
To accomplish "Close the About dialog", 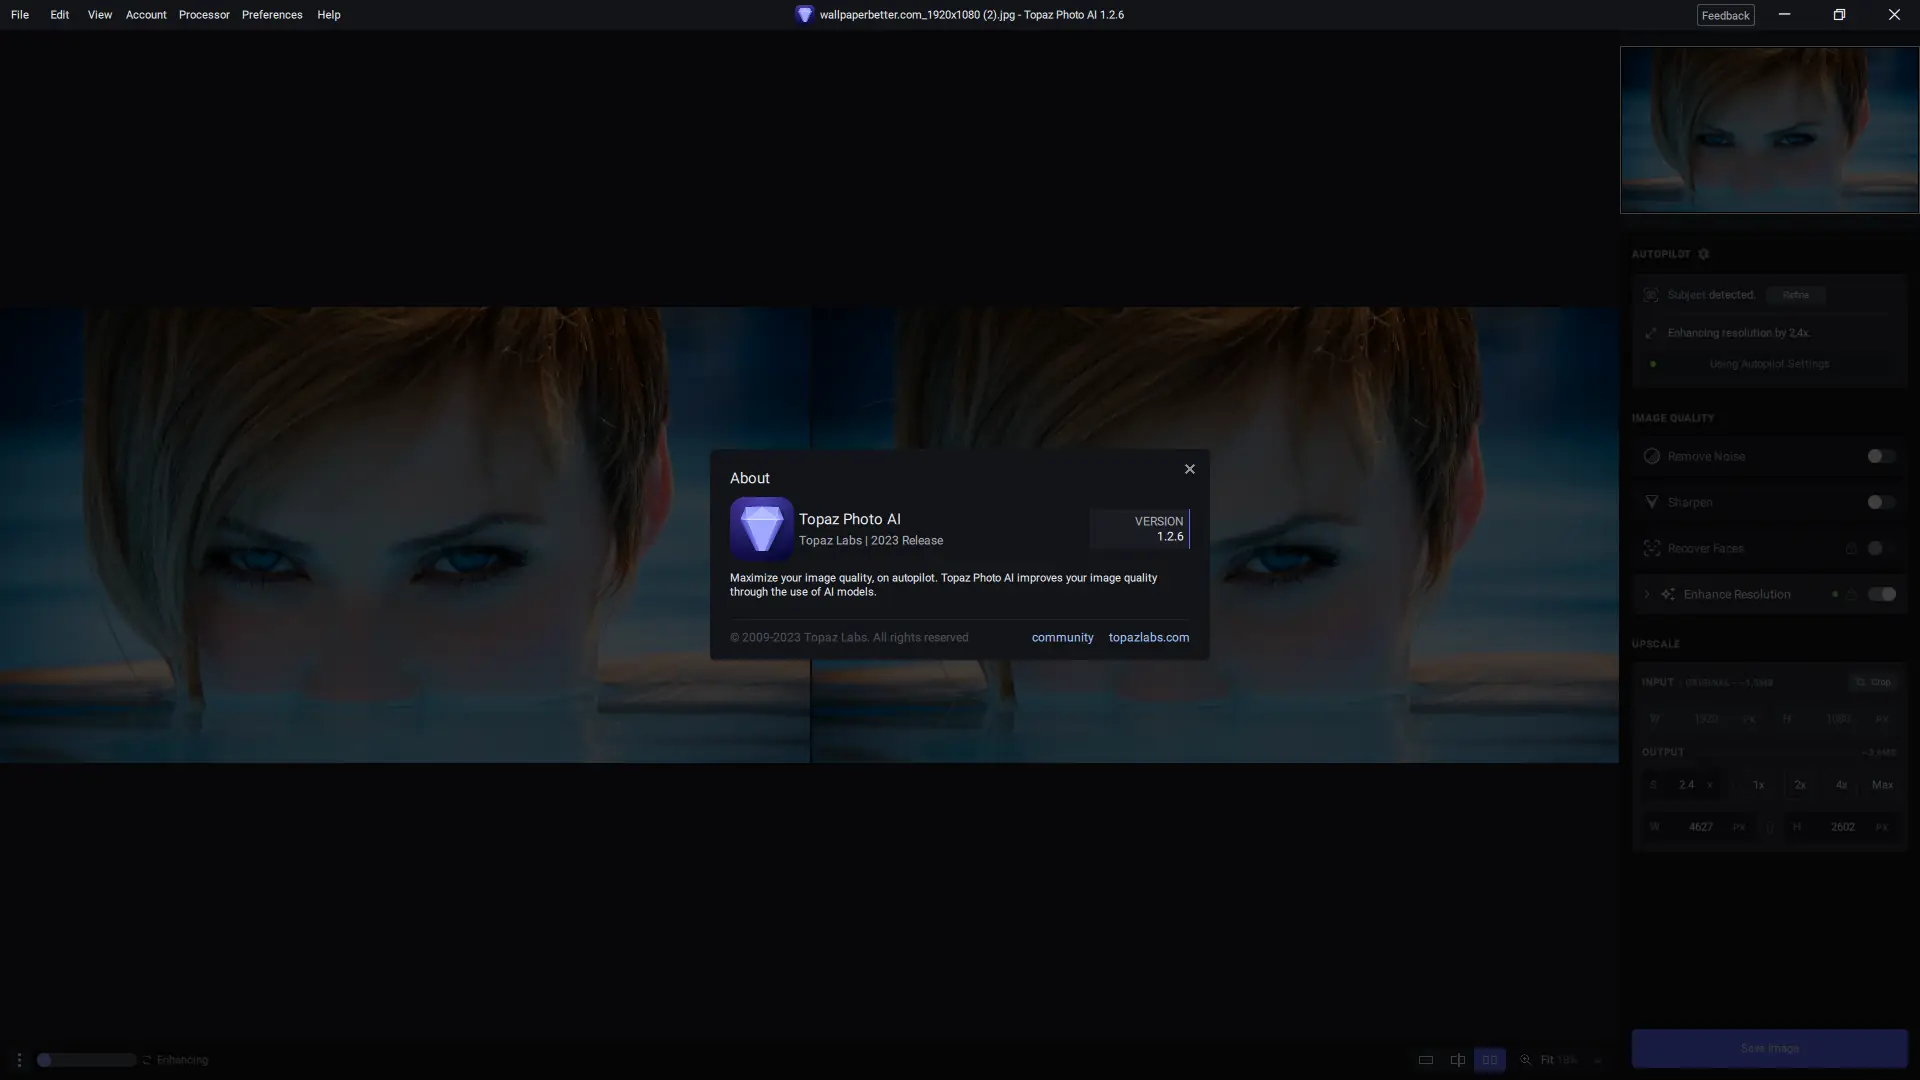I will tap(1189, 469).
